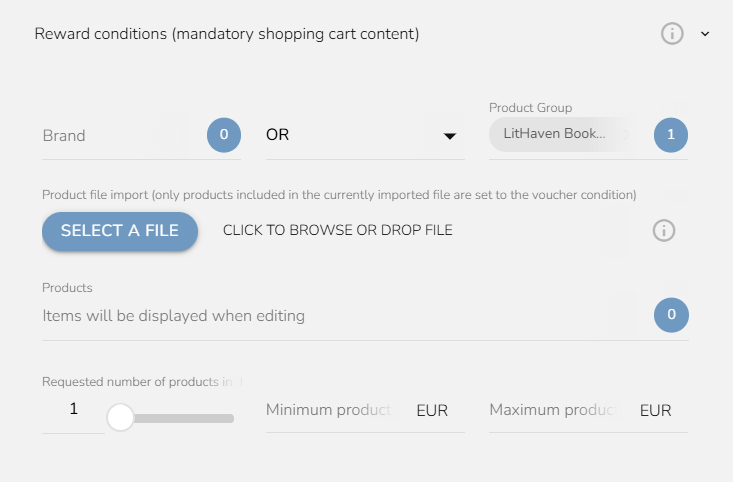
Task: Click the Product Group field label
Action: [530, 108]
